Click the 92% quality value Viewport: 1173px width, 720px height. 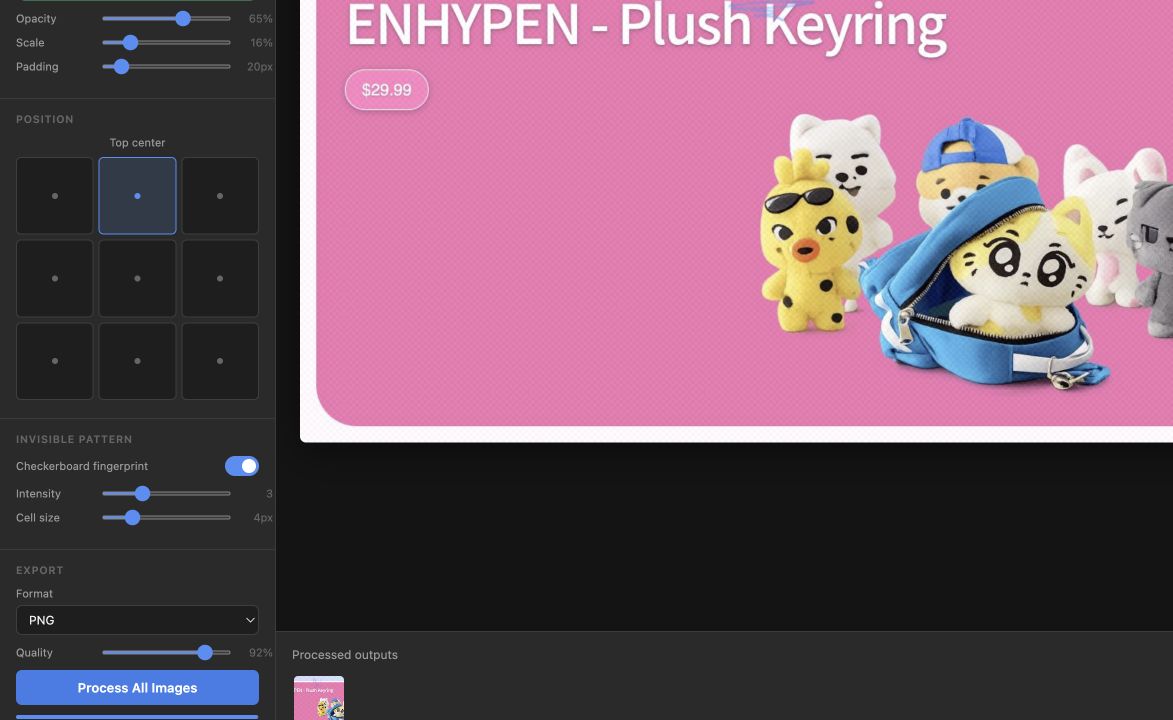click(x=260, y=653)
